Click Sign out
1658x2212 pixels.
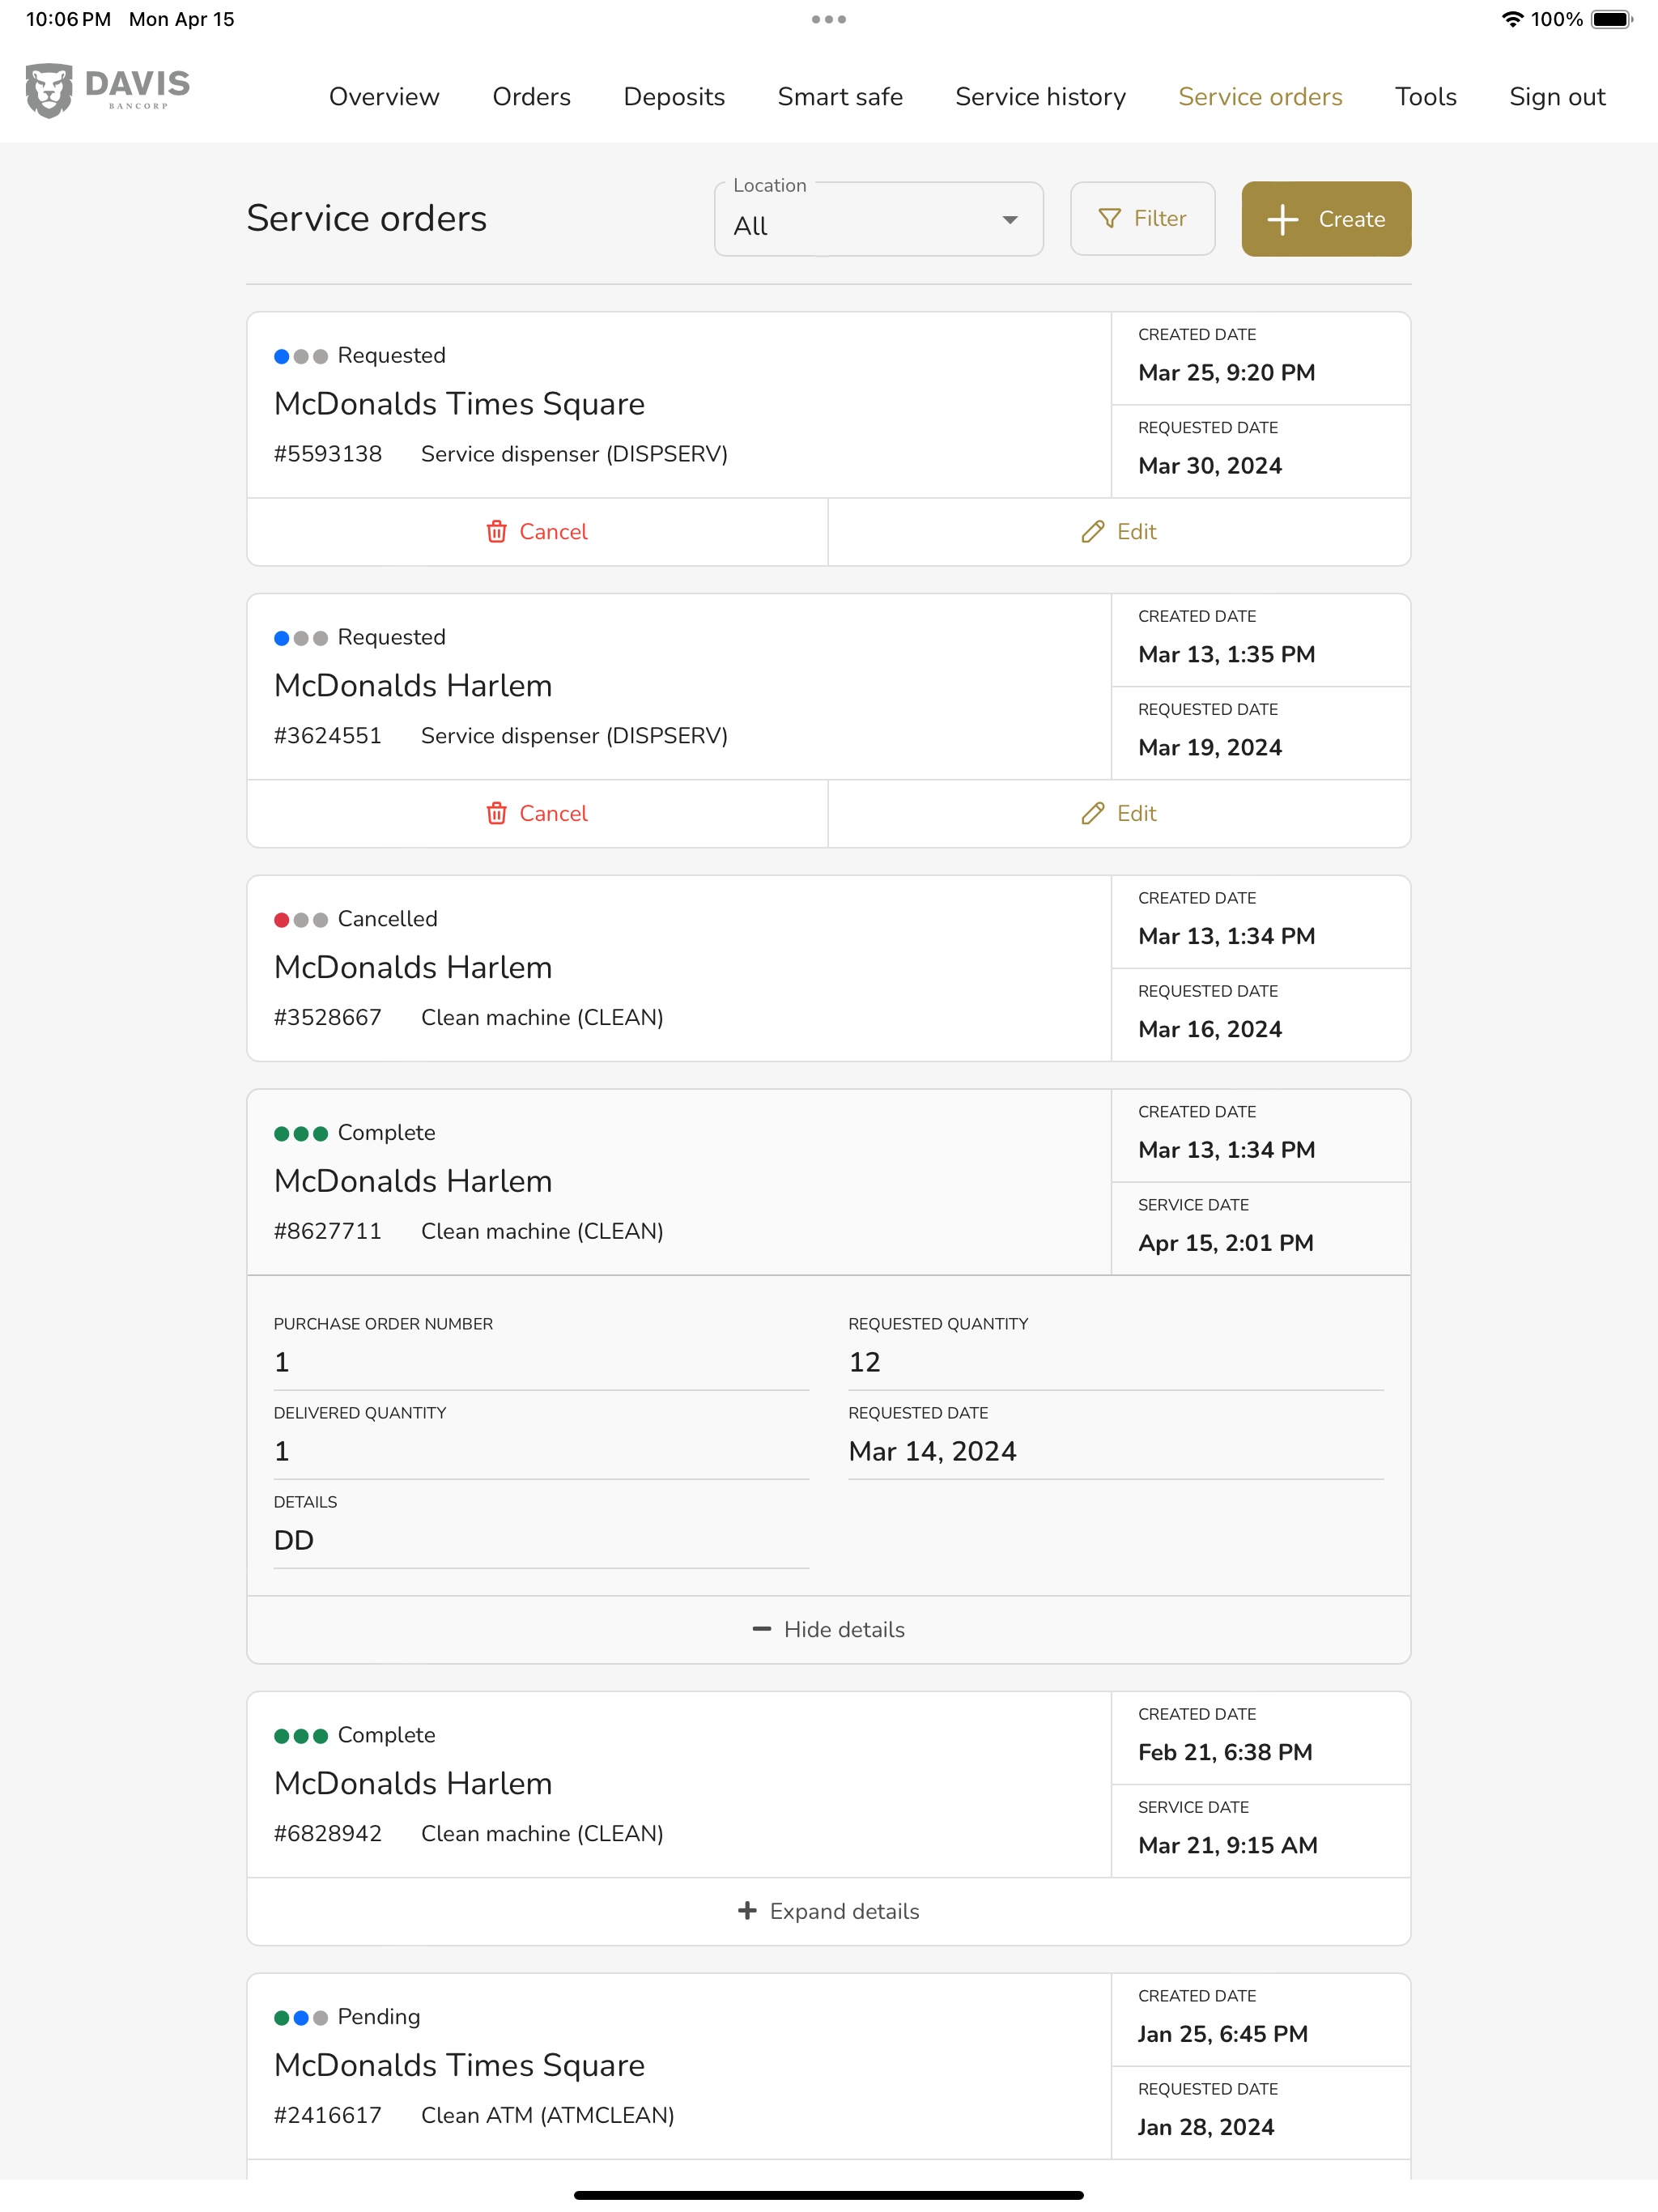(1557, 97)
